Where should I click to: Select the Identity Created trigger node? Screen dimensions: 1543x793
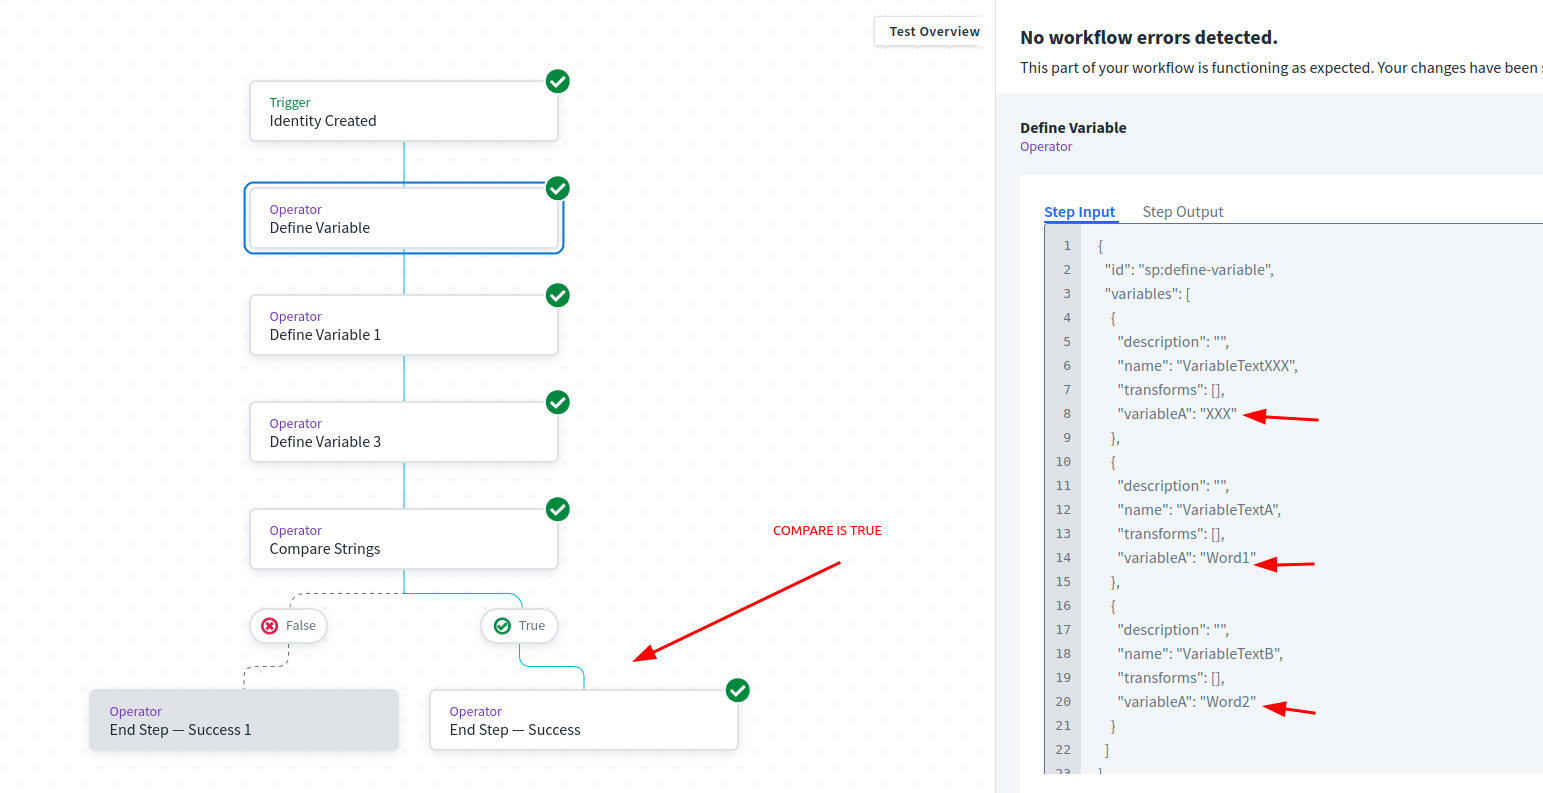403,112
